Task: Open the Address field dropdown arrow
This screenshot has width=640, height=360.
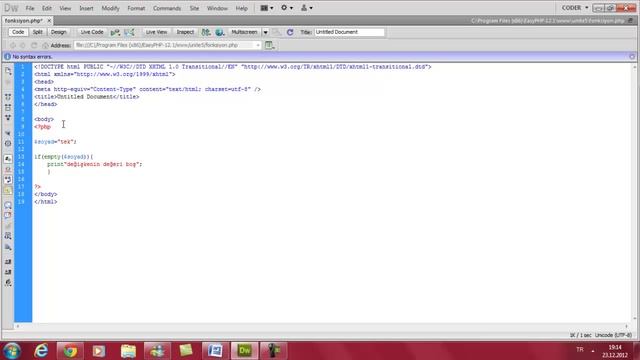Action: click(258, 45)
